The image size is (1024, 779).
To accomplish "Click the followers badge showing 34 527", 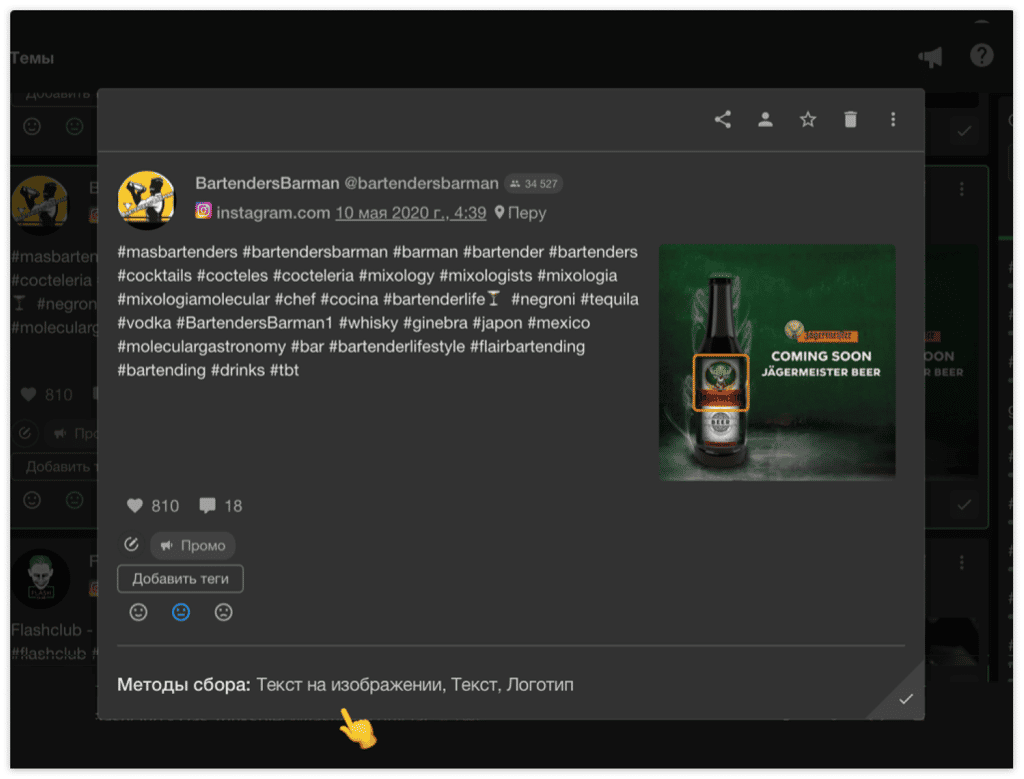I will tap(534, 184).
